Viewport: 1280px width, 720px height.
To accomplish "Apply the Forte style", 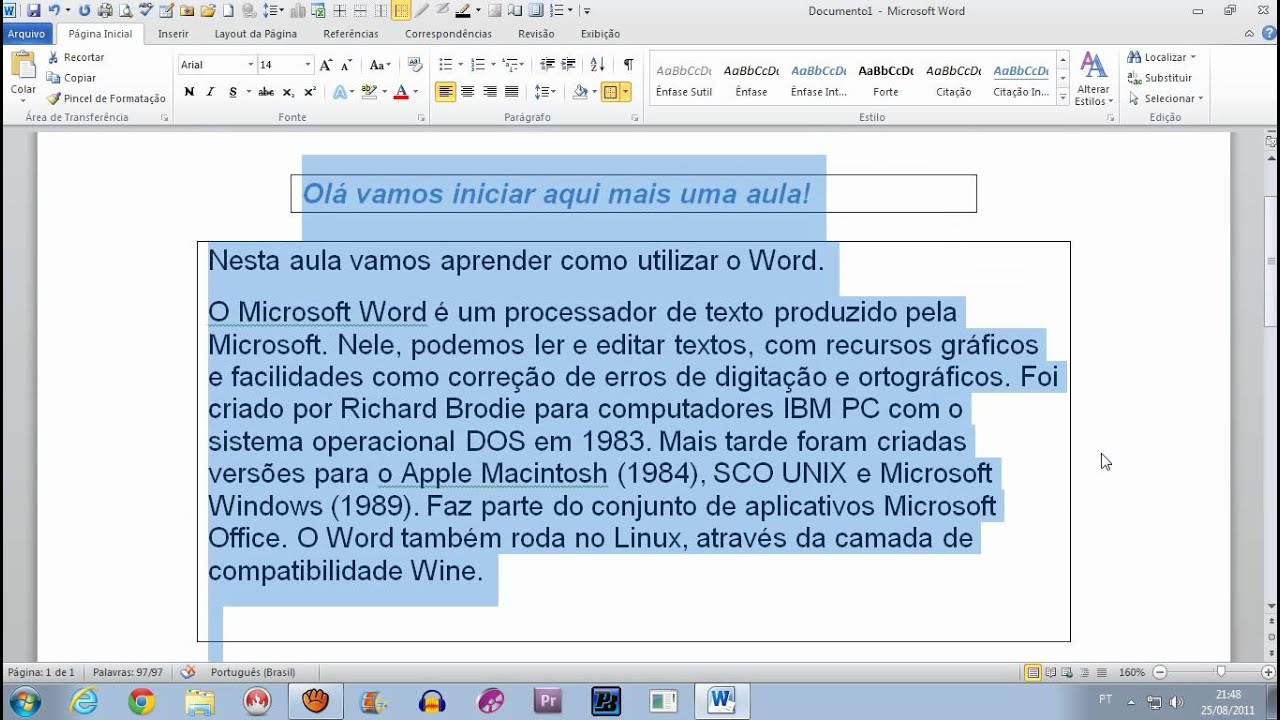I will (886, 80).
